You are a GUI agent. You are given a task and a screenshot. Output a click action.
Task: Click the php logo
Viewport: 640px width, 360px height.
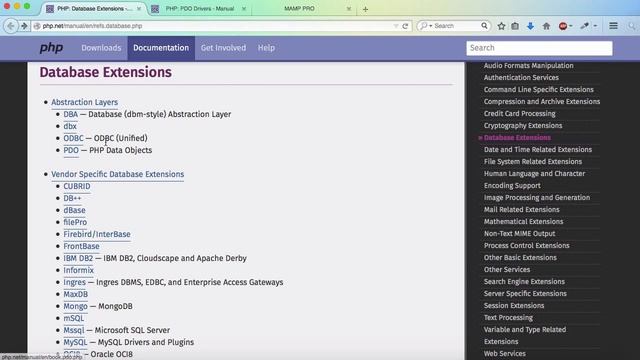pos(51,48)
